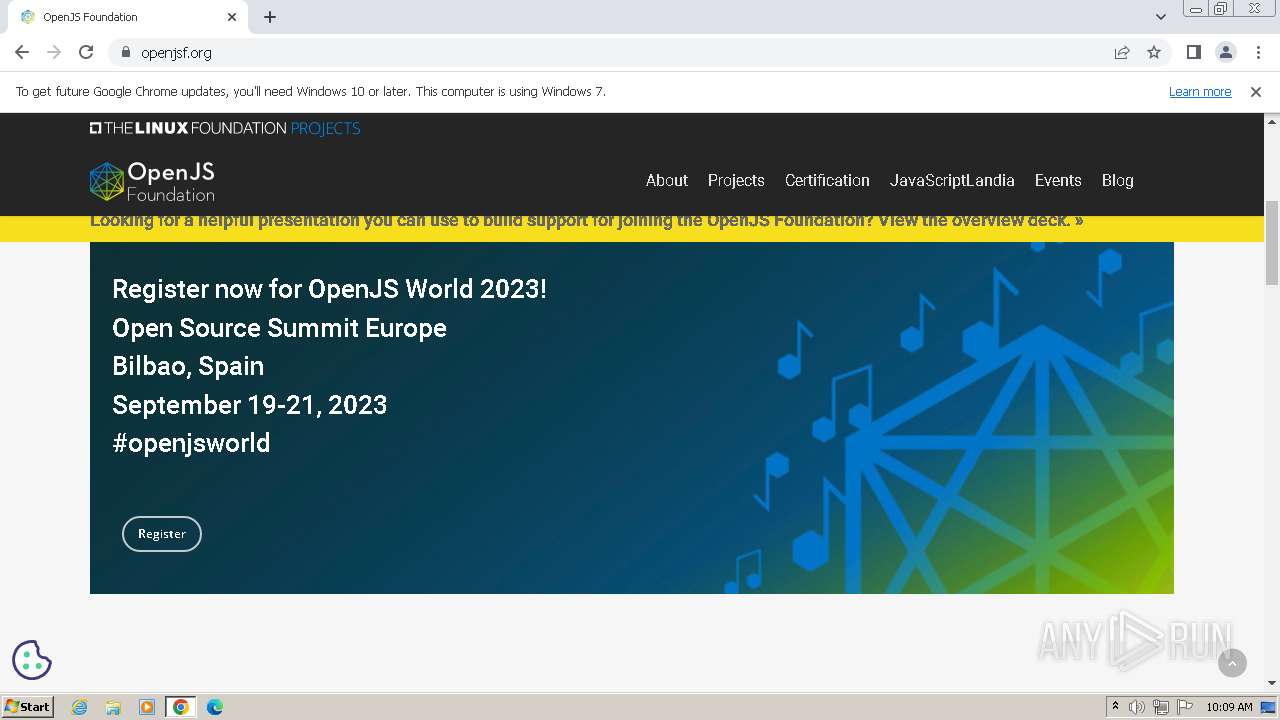Click the "#openjsworld" hashtag text
The image size is (1280, 720).
[x=191, y=443]
